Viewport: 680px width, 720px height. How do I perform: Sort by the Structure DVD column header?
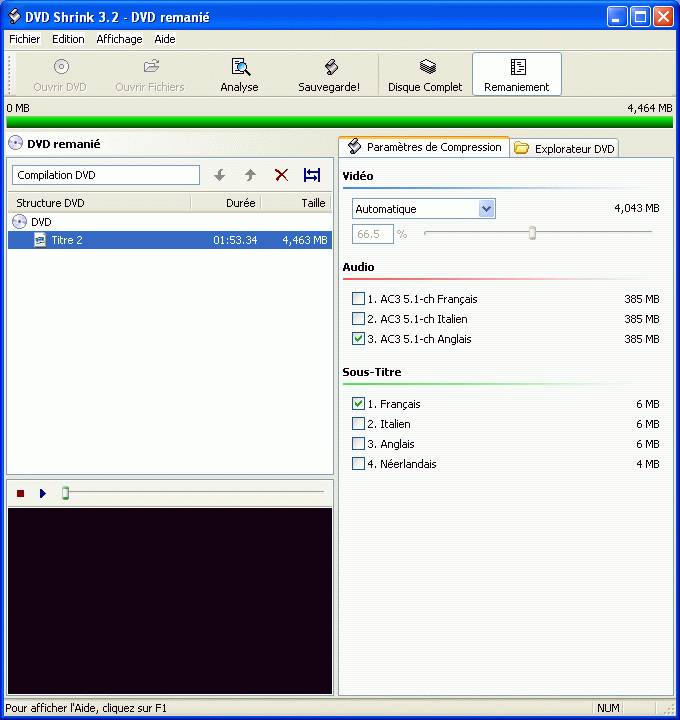(x=99, y=203)
